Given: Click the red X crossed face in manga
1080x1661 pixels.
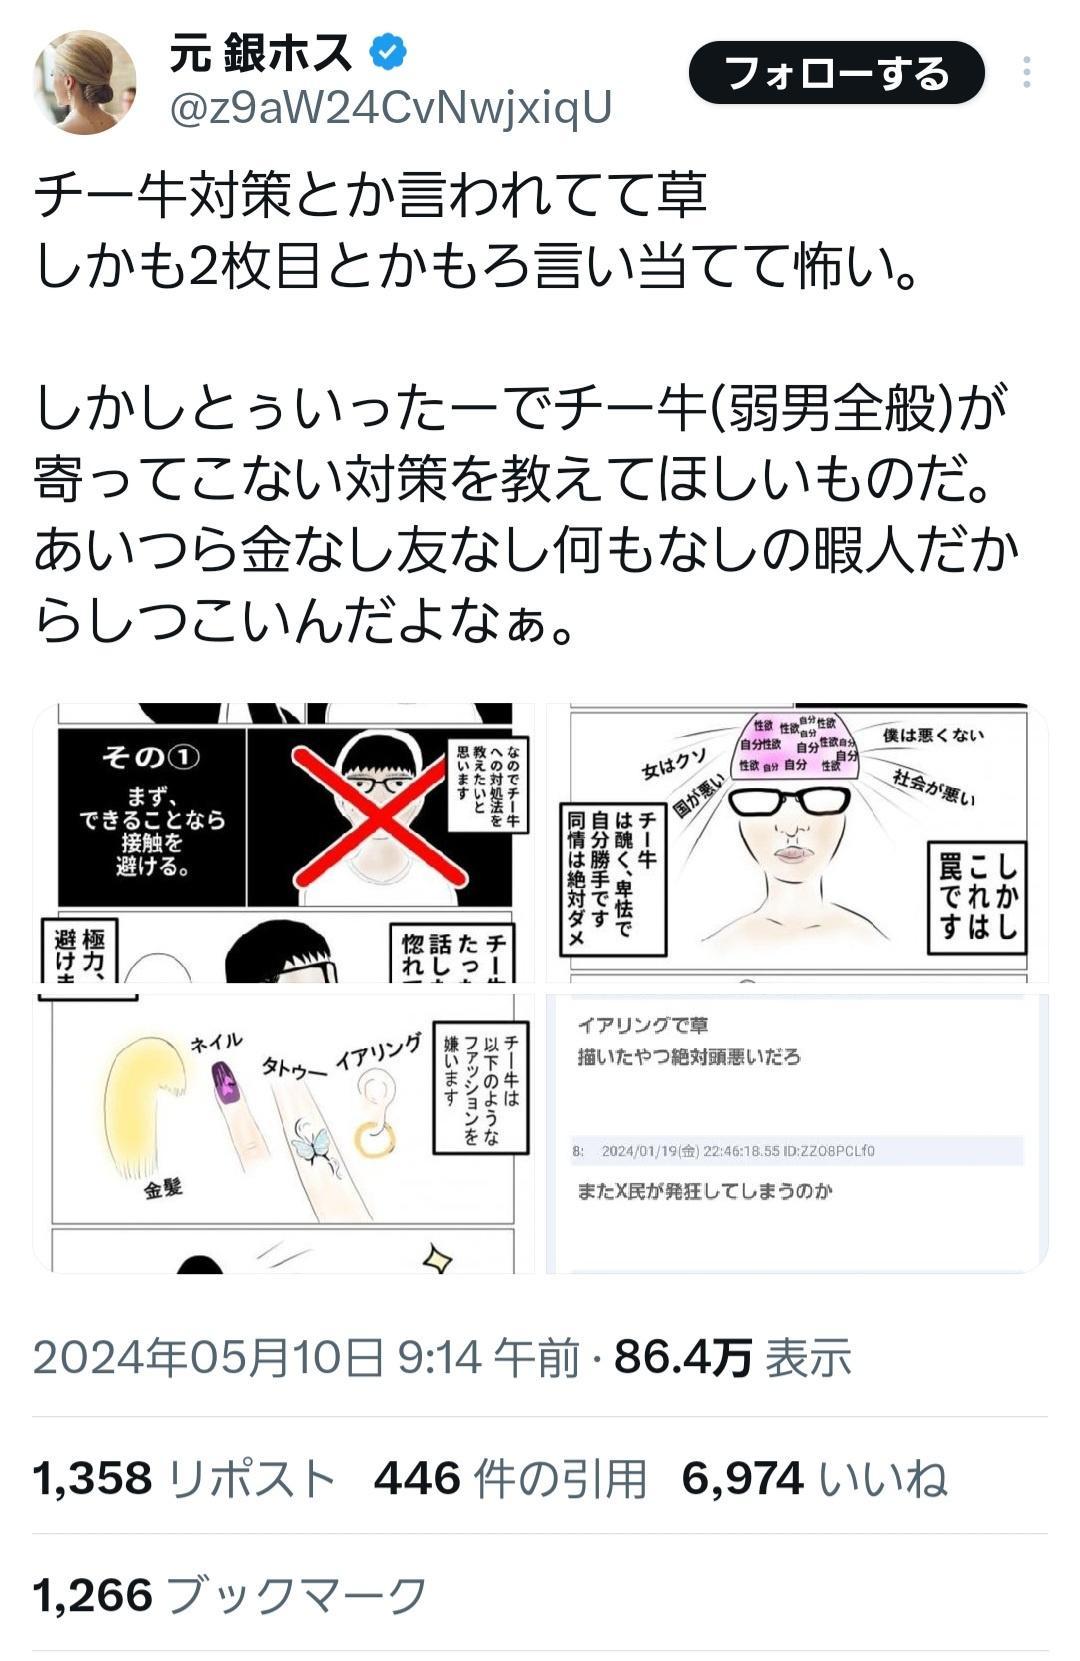Looking at the screenshot, I should click(379, 816).
